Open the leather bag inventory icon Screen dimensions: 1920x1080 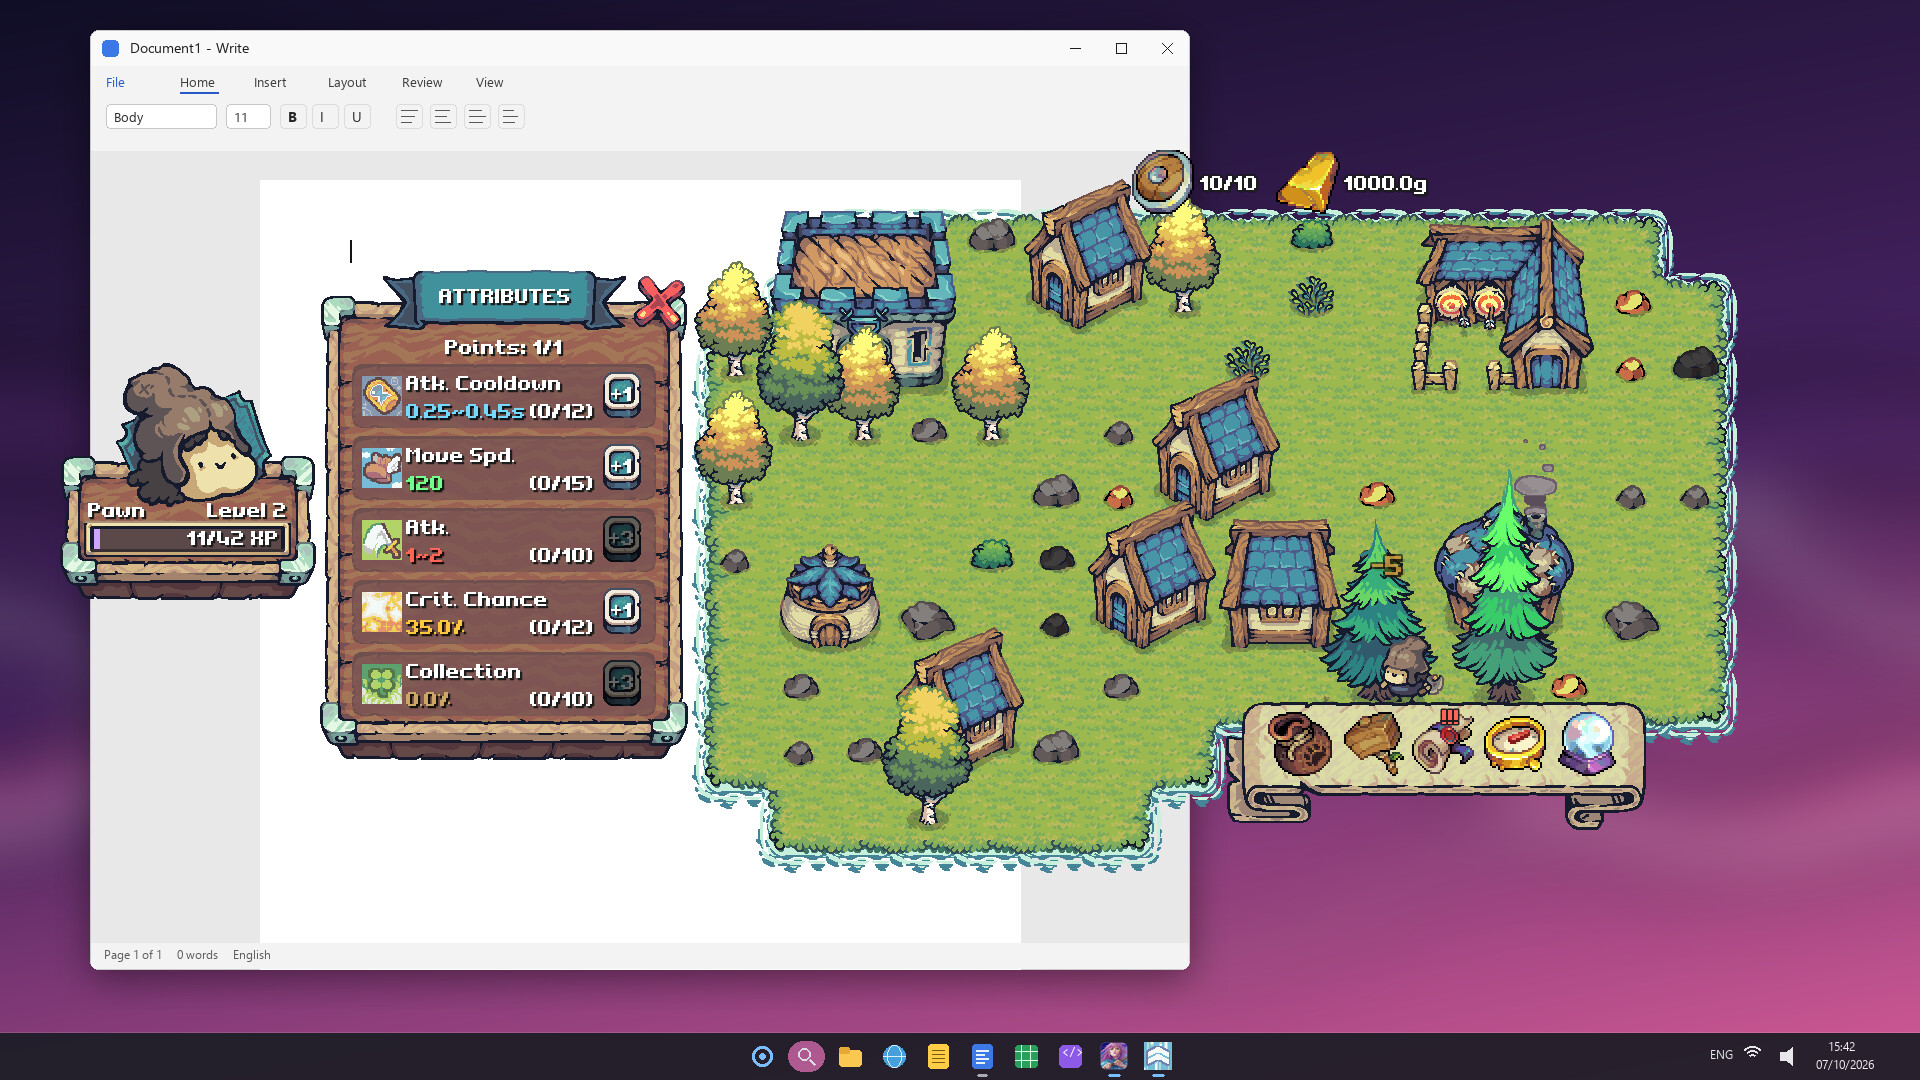click(1300, 743)
